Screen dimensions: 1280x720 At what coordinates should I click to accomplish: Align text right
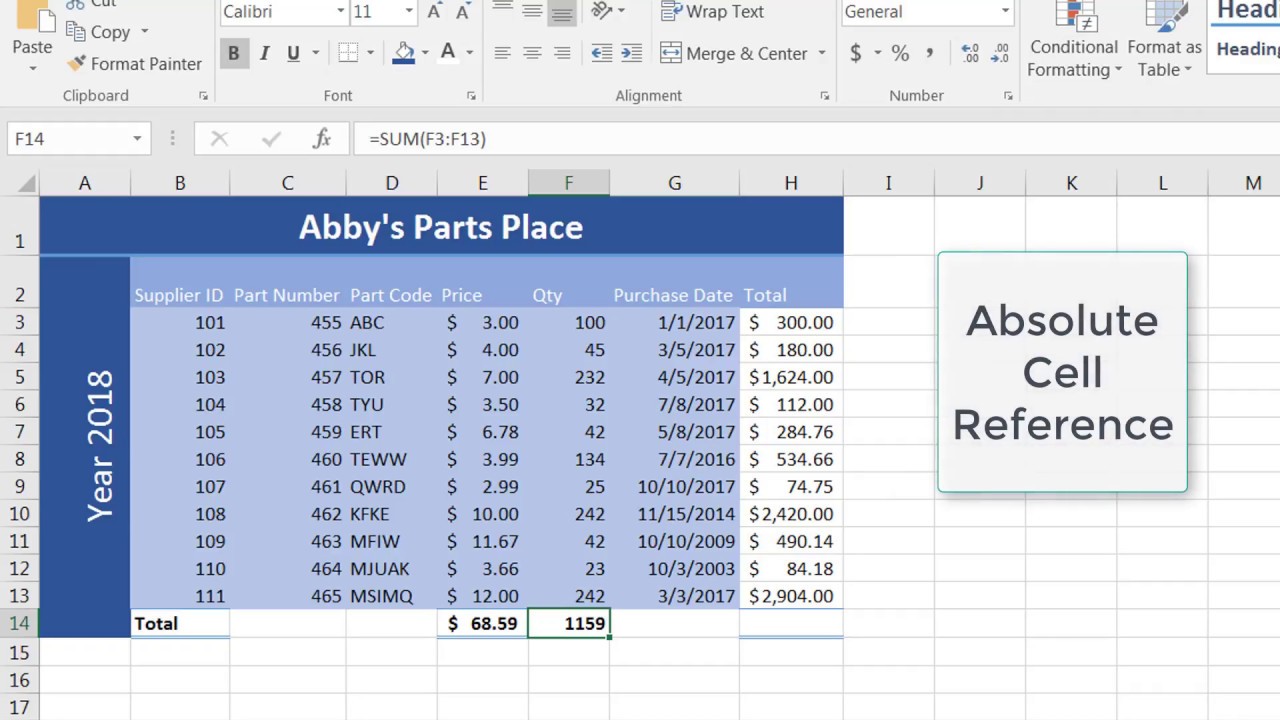562,53
